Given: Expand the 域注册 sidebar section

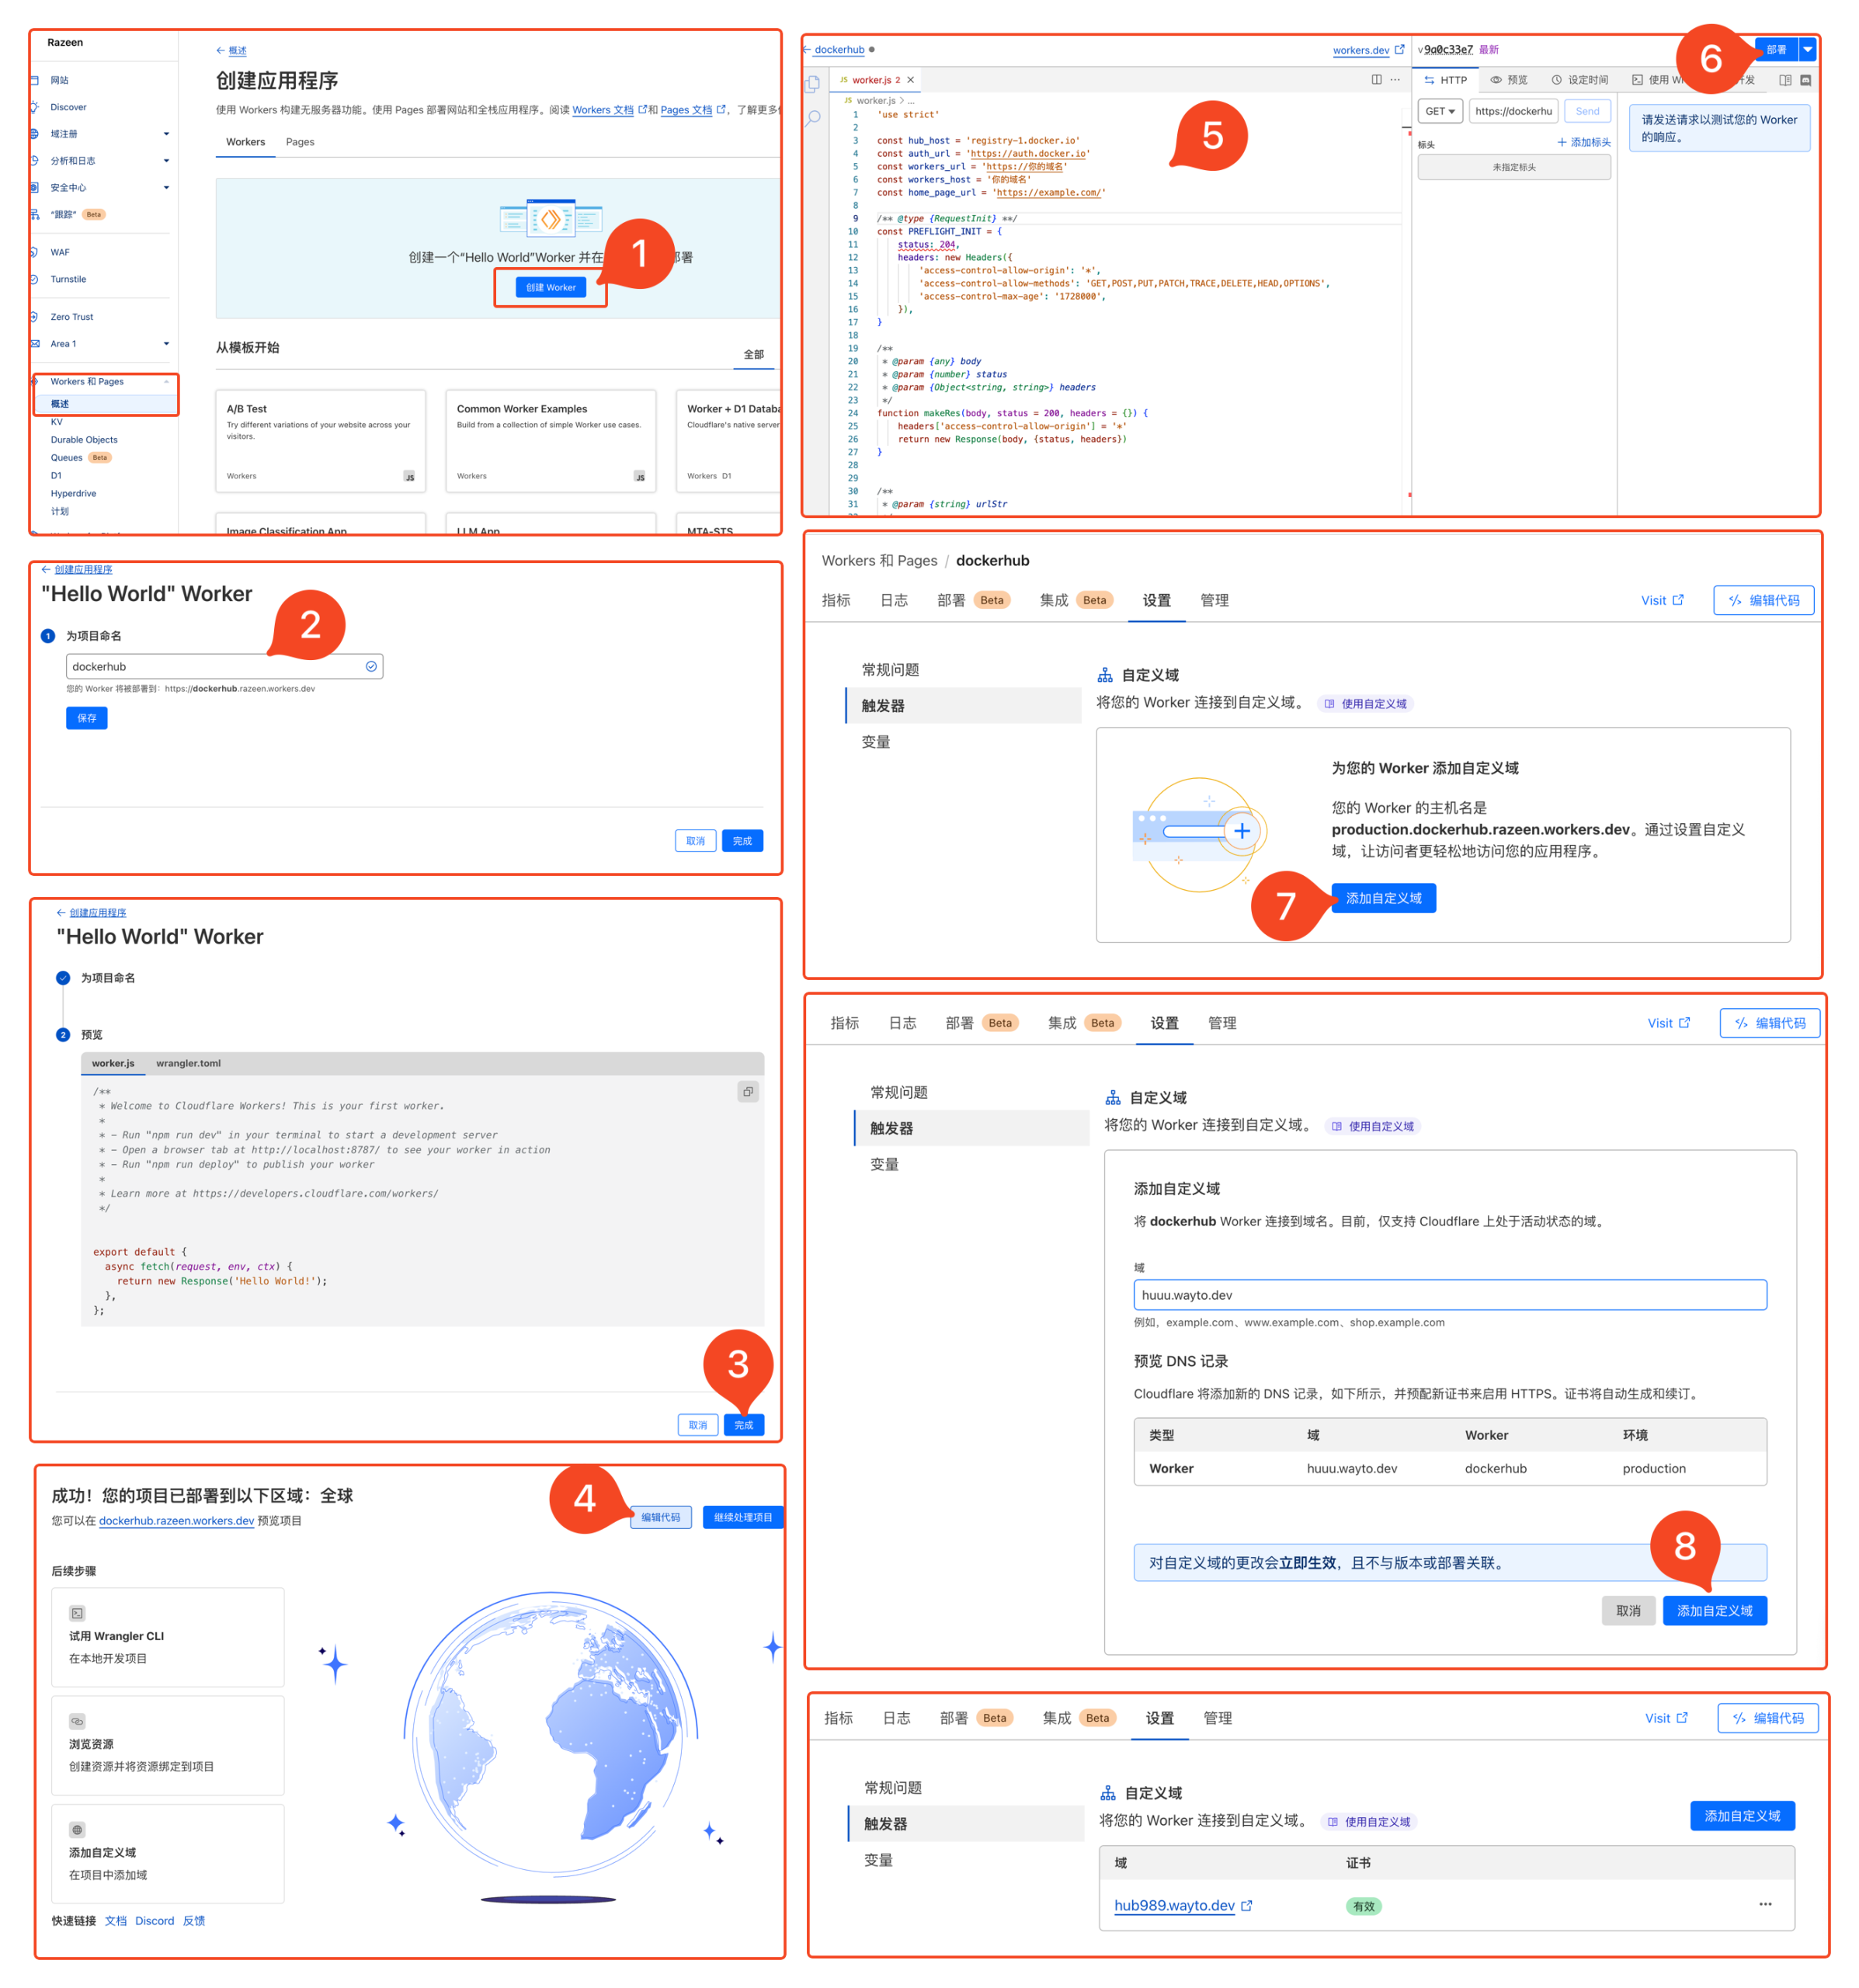Looking at the screenshot, I should pos(166,134).
